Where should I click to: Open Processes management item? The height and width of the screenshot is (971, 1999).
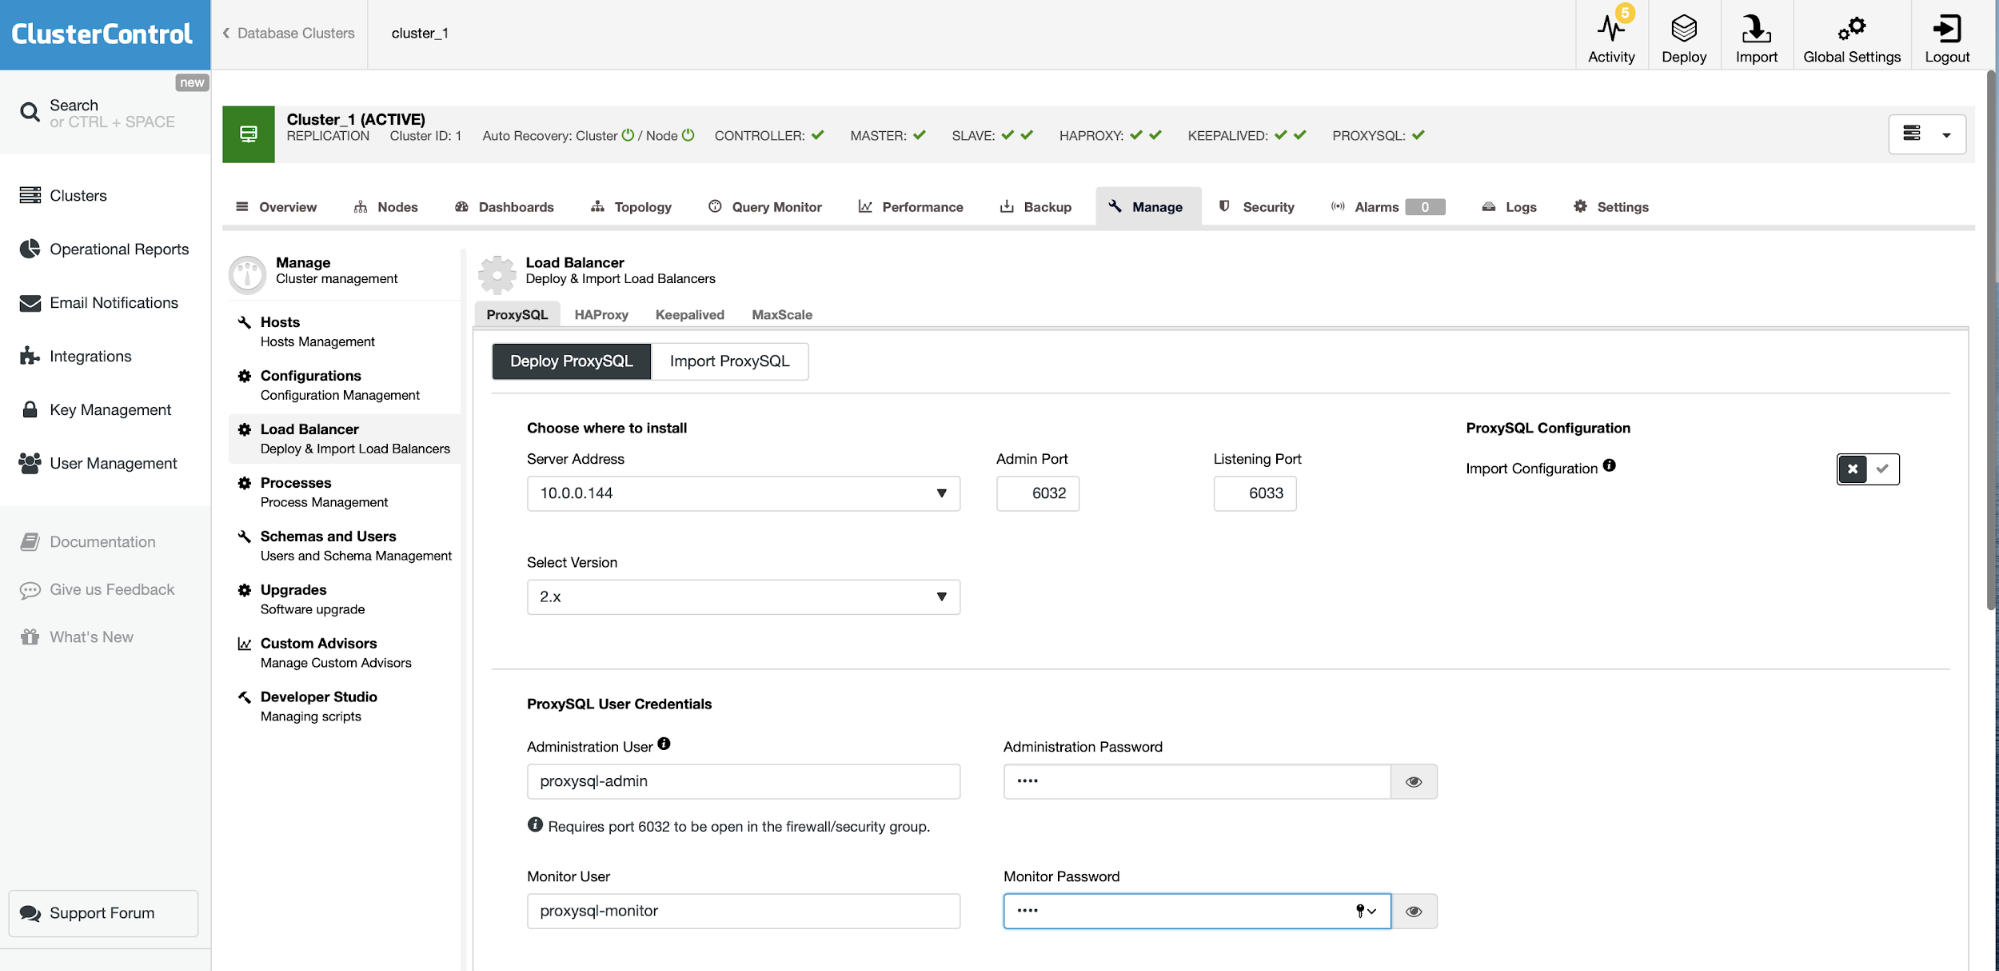click(345, 492)
